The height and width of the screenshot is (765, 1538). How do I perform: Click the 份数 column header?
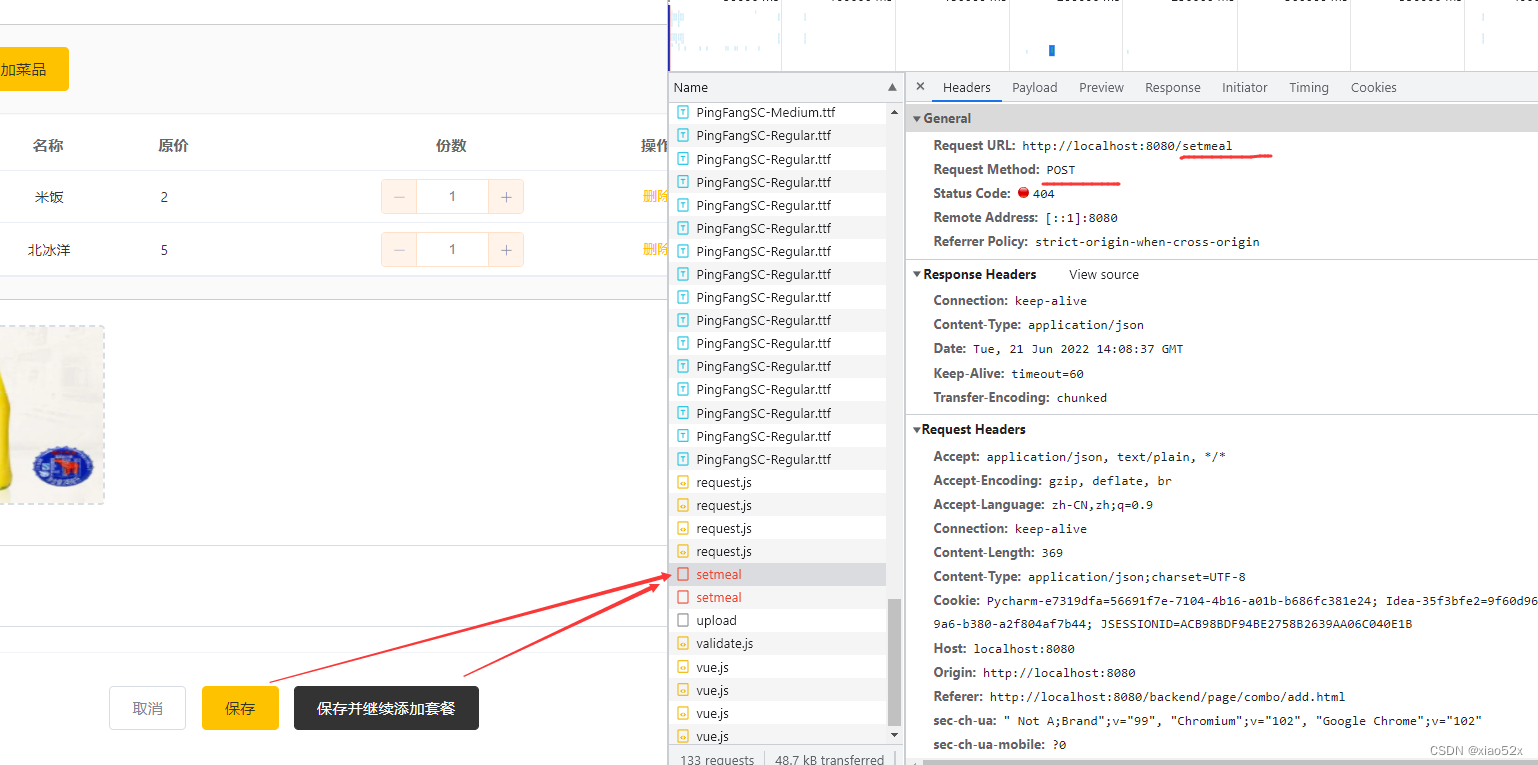(x=451, y=146)
